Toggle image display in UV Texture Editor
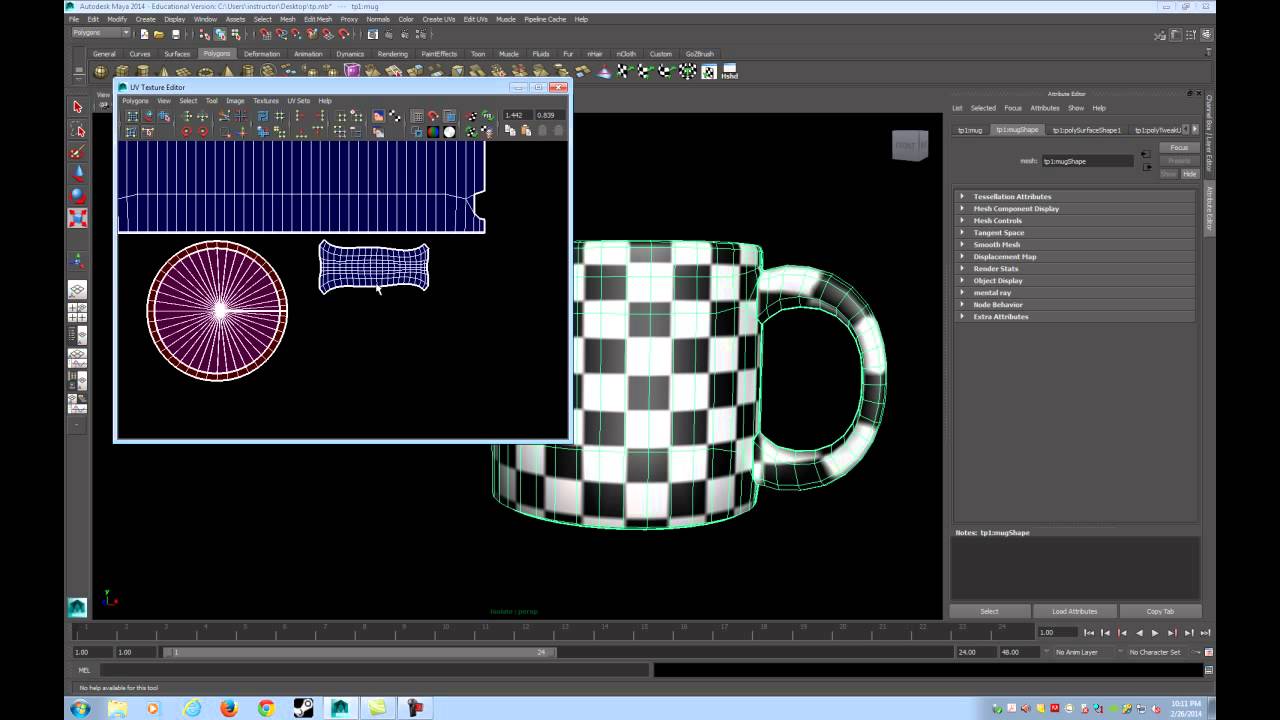The image size is (1280, 720). click(x=379, y=116)
